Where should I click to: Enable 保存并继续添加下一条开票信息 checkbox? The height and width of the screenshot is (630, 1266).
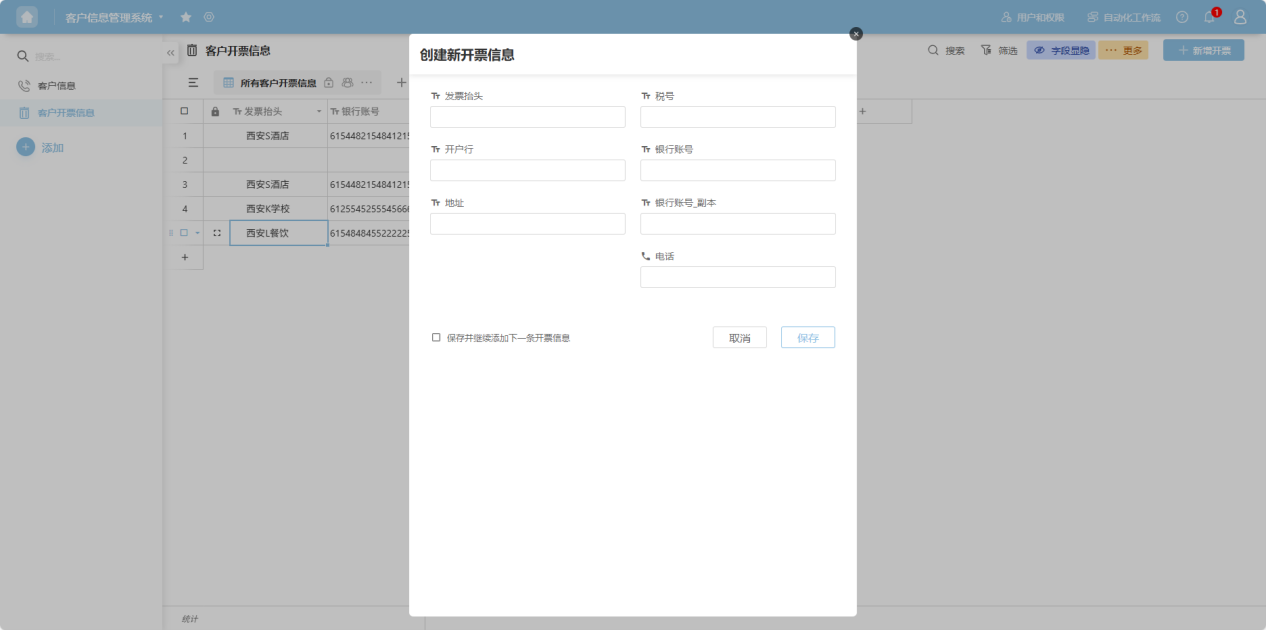point(436,338)
